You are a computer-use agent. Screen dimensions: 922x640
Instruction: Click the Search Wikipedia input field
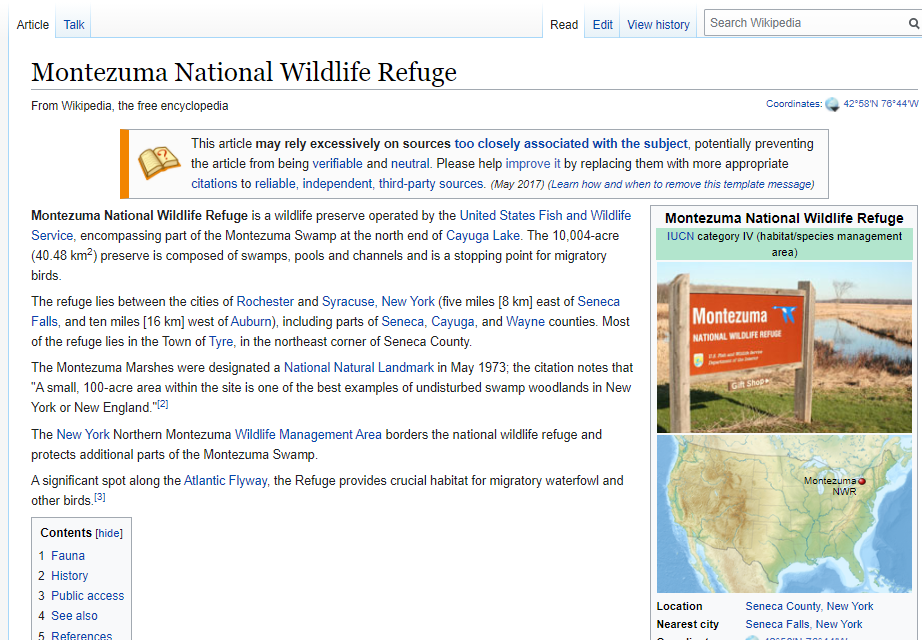pos(806,23)
